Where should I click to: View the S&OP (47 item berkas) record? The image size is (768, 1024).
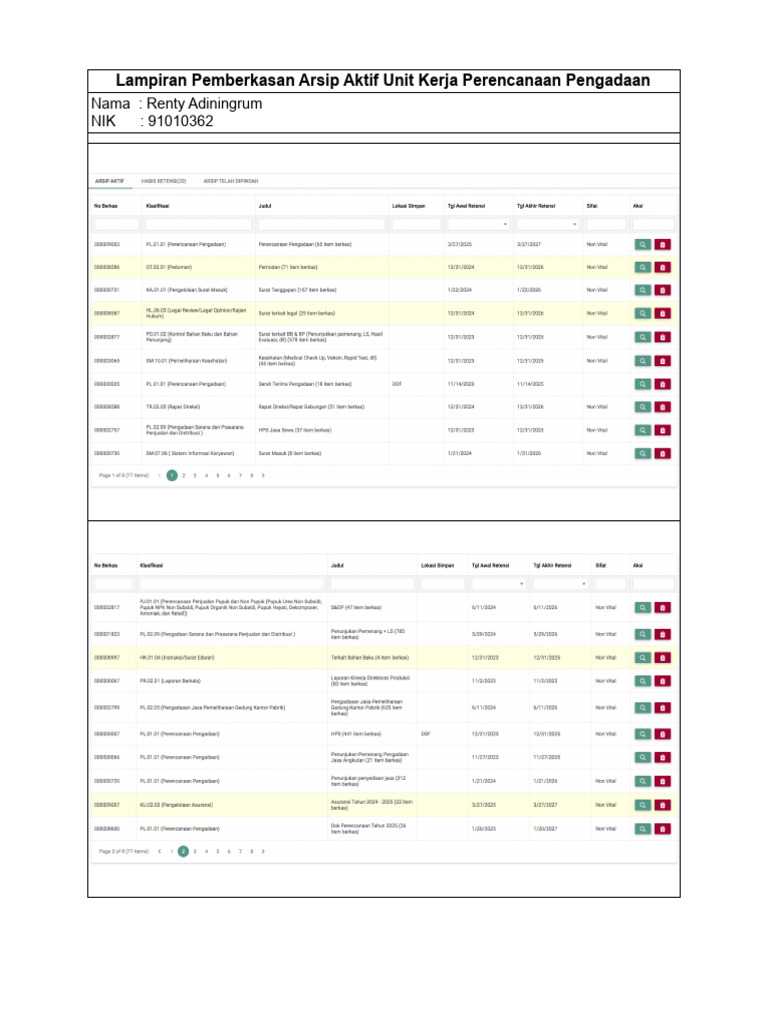click(x=642, y=607)
